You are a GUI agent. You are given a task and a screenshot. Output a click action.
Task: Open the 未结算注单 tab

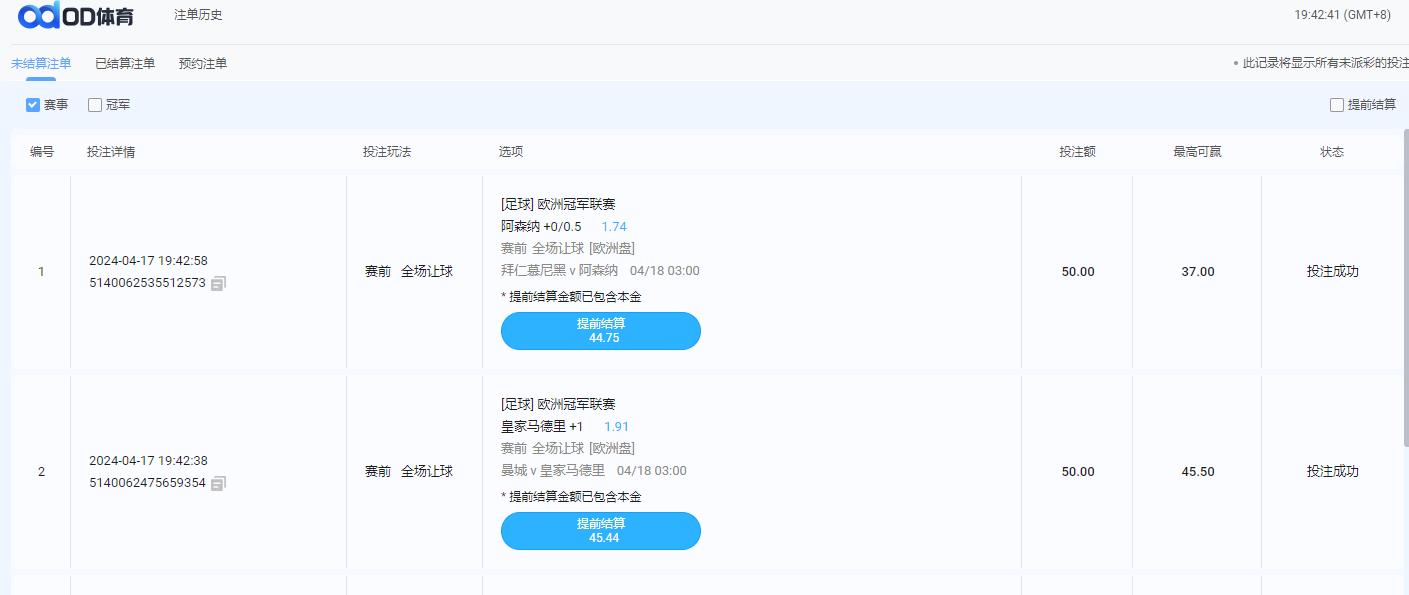(x=41, y=63)
